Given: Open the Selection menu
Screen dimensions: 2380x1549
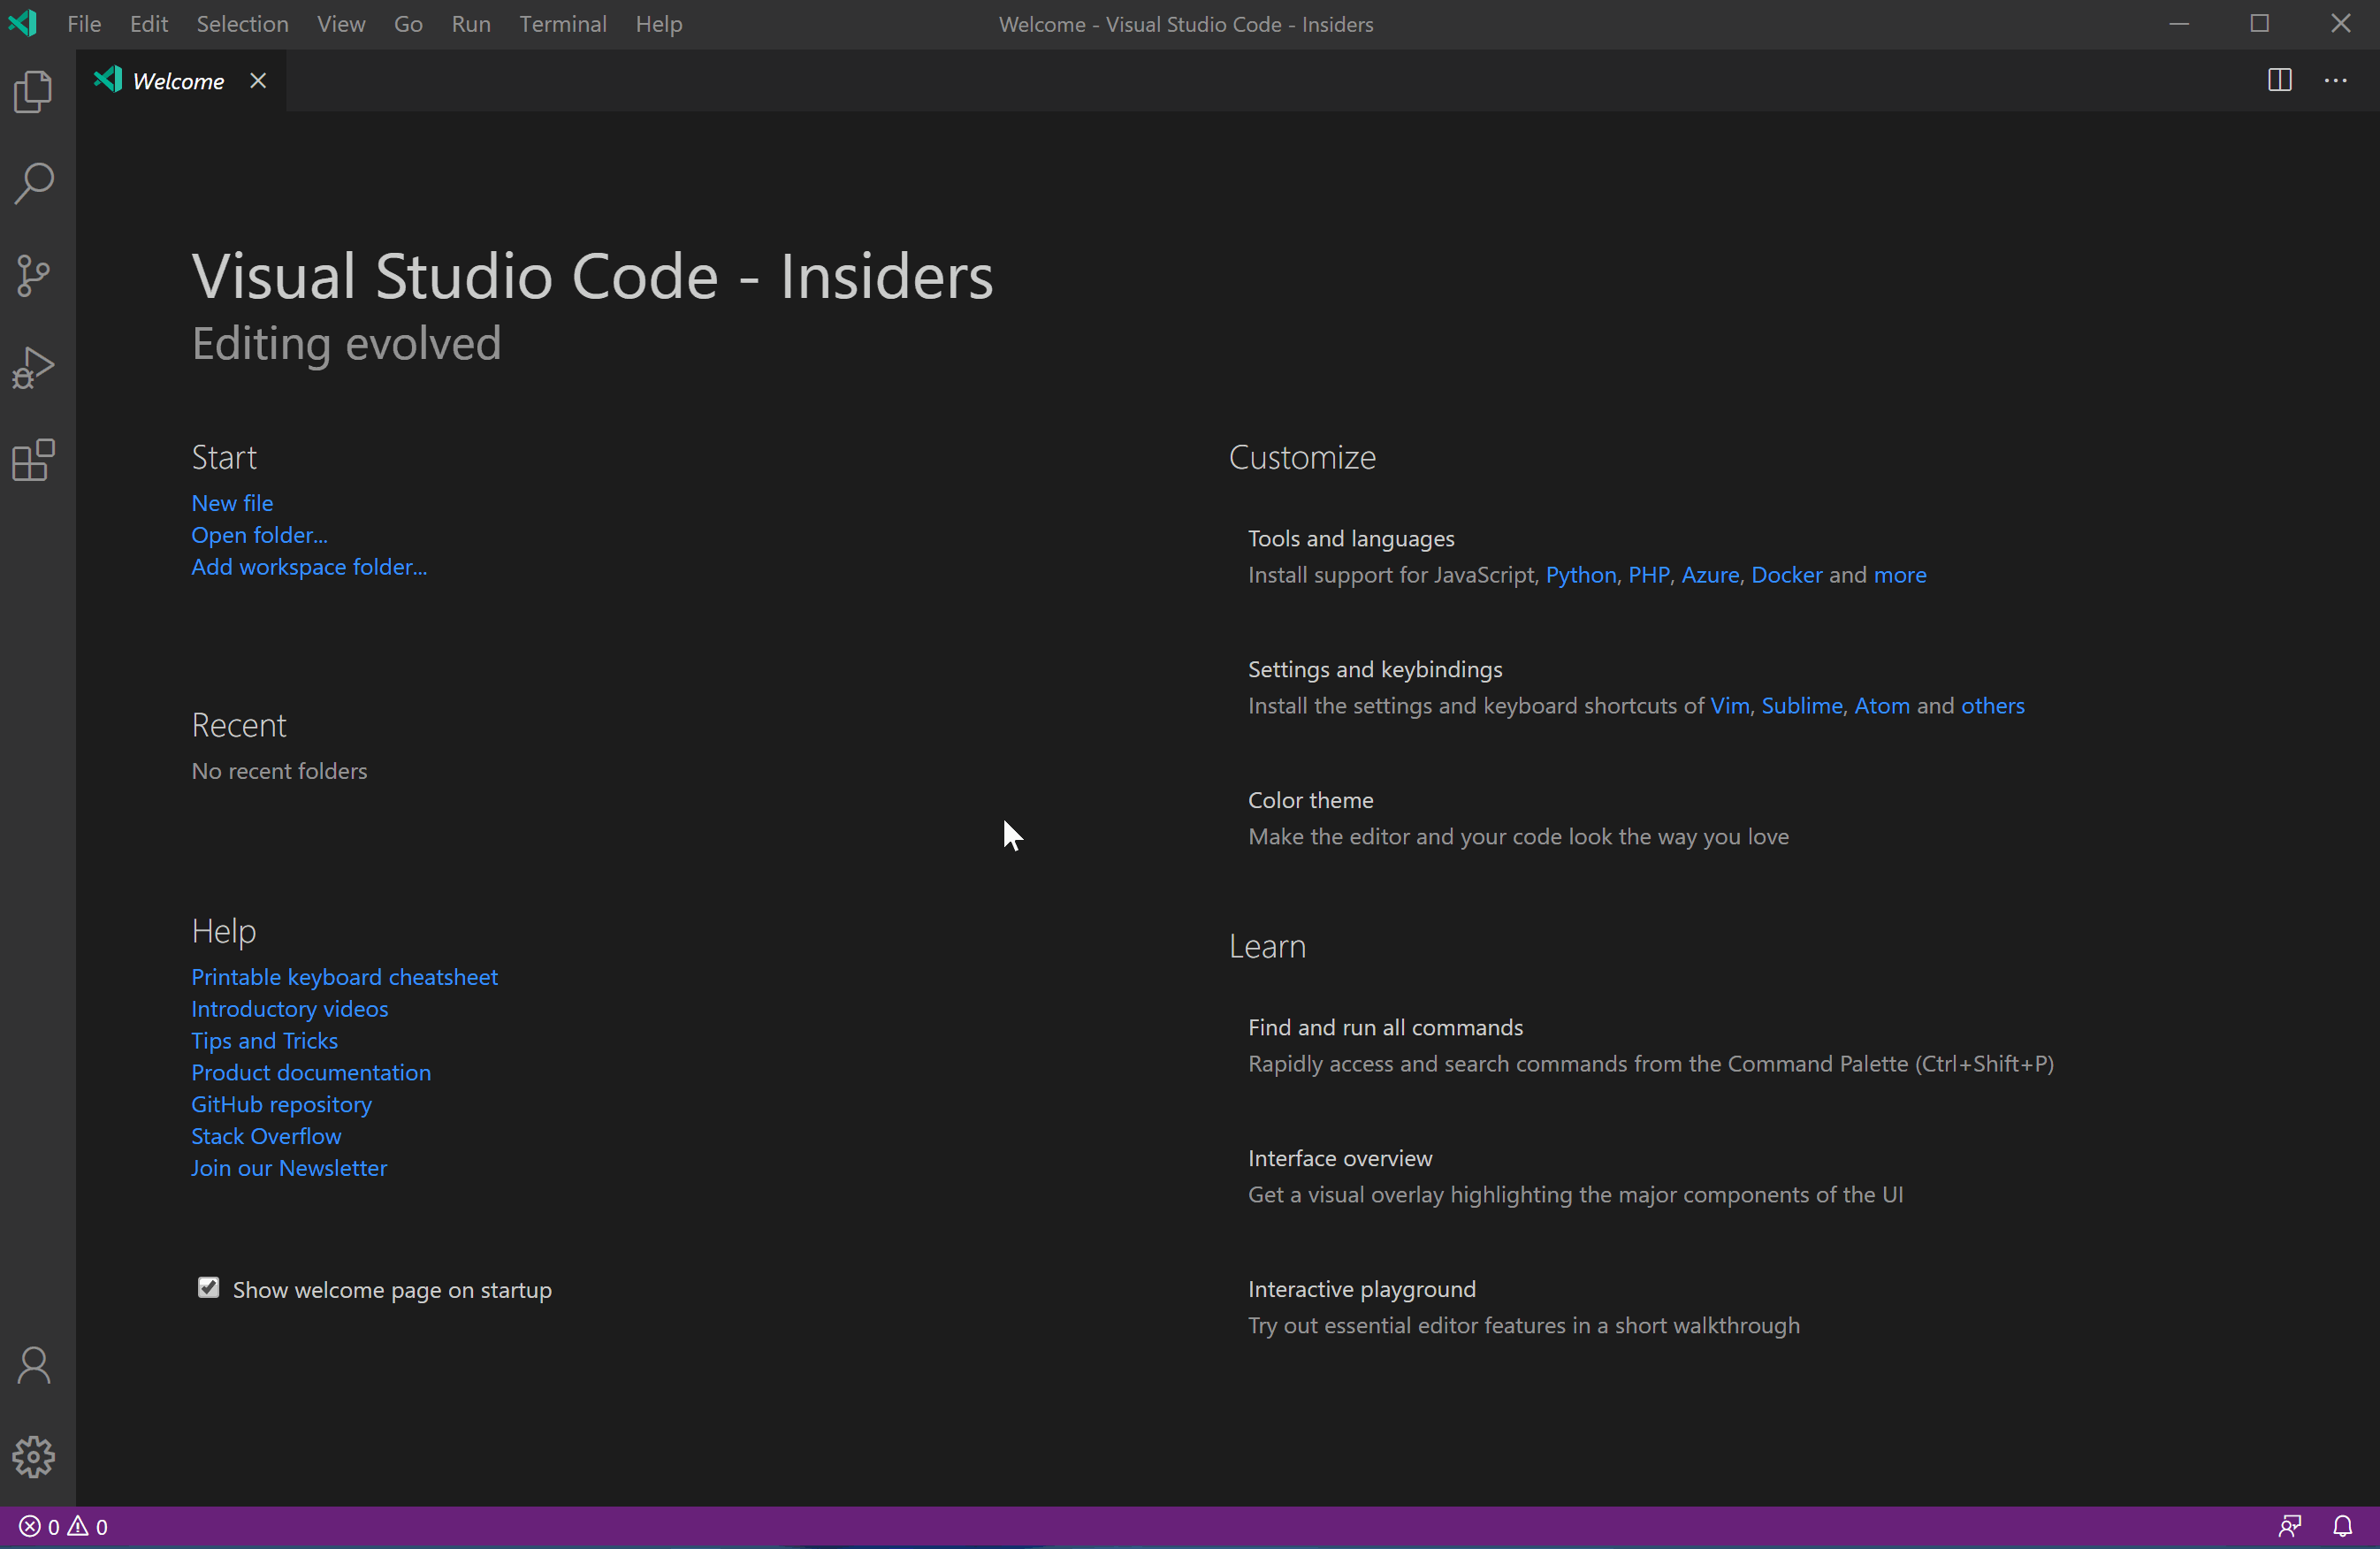Looking at the screenshot, I should [x=242, y=24].
